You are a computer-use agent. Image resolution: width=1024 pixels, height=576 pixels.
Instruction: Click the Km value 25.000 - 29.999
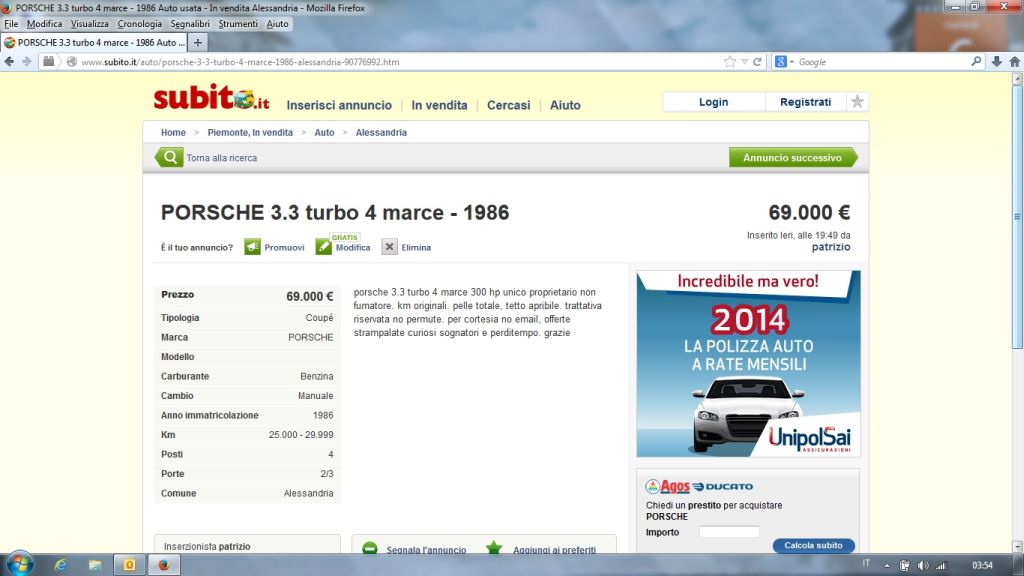[x=301, y=435]
